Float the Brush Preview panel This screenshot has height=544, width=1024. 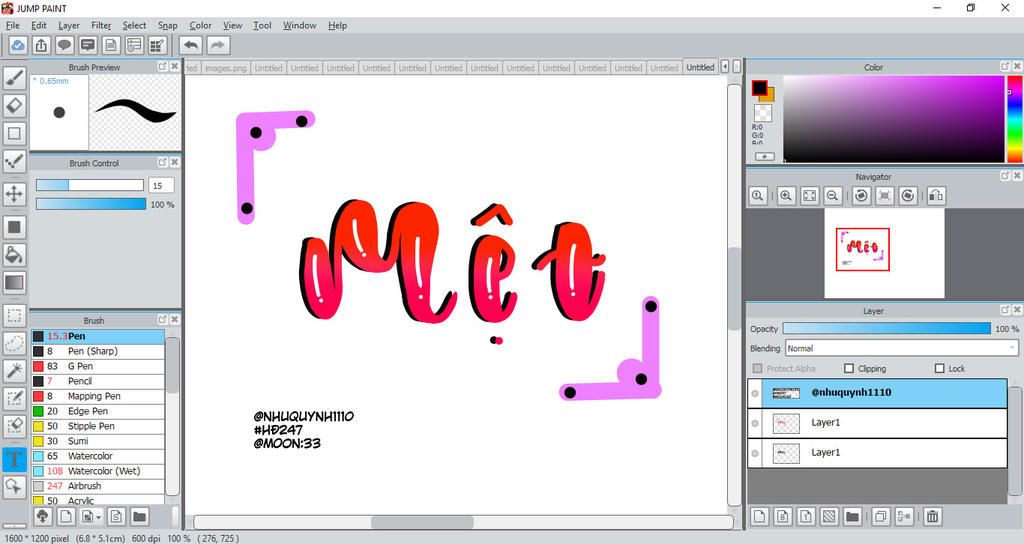point(163,67)
